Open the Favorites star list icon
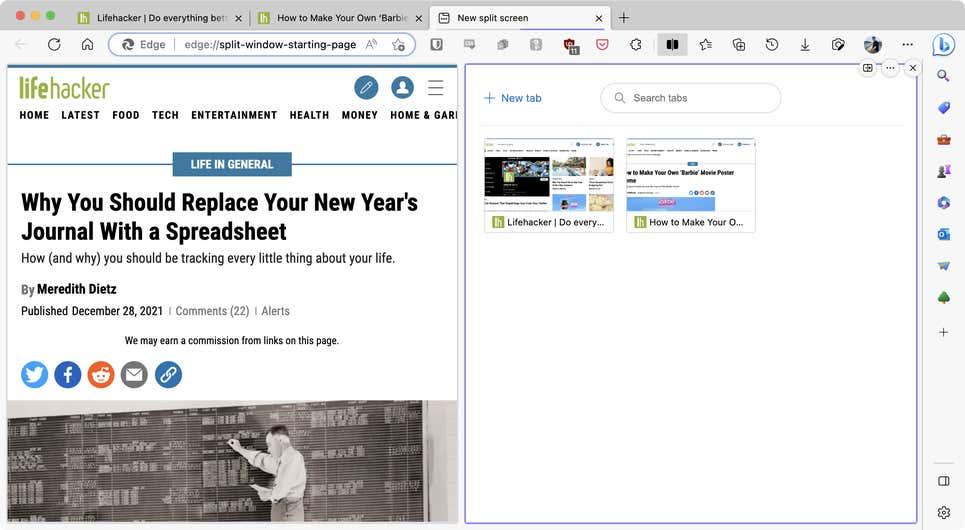The height and width of the screenshot is (530, 965). 705,44
